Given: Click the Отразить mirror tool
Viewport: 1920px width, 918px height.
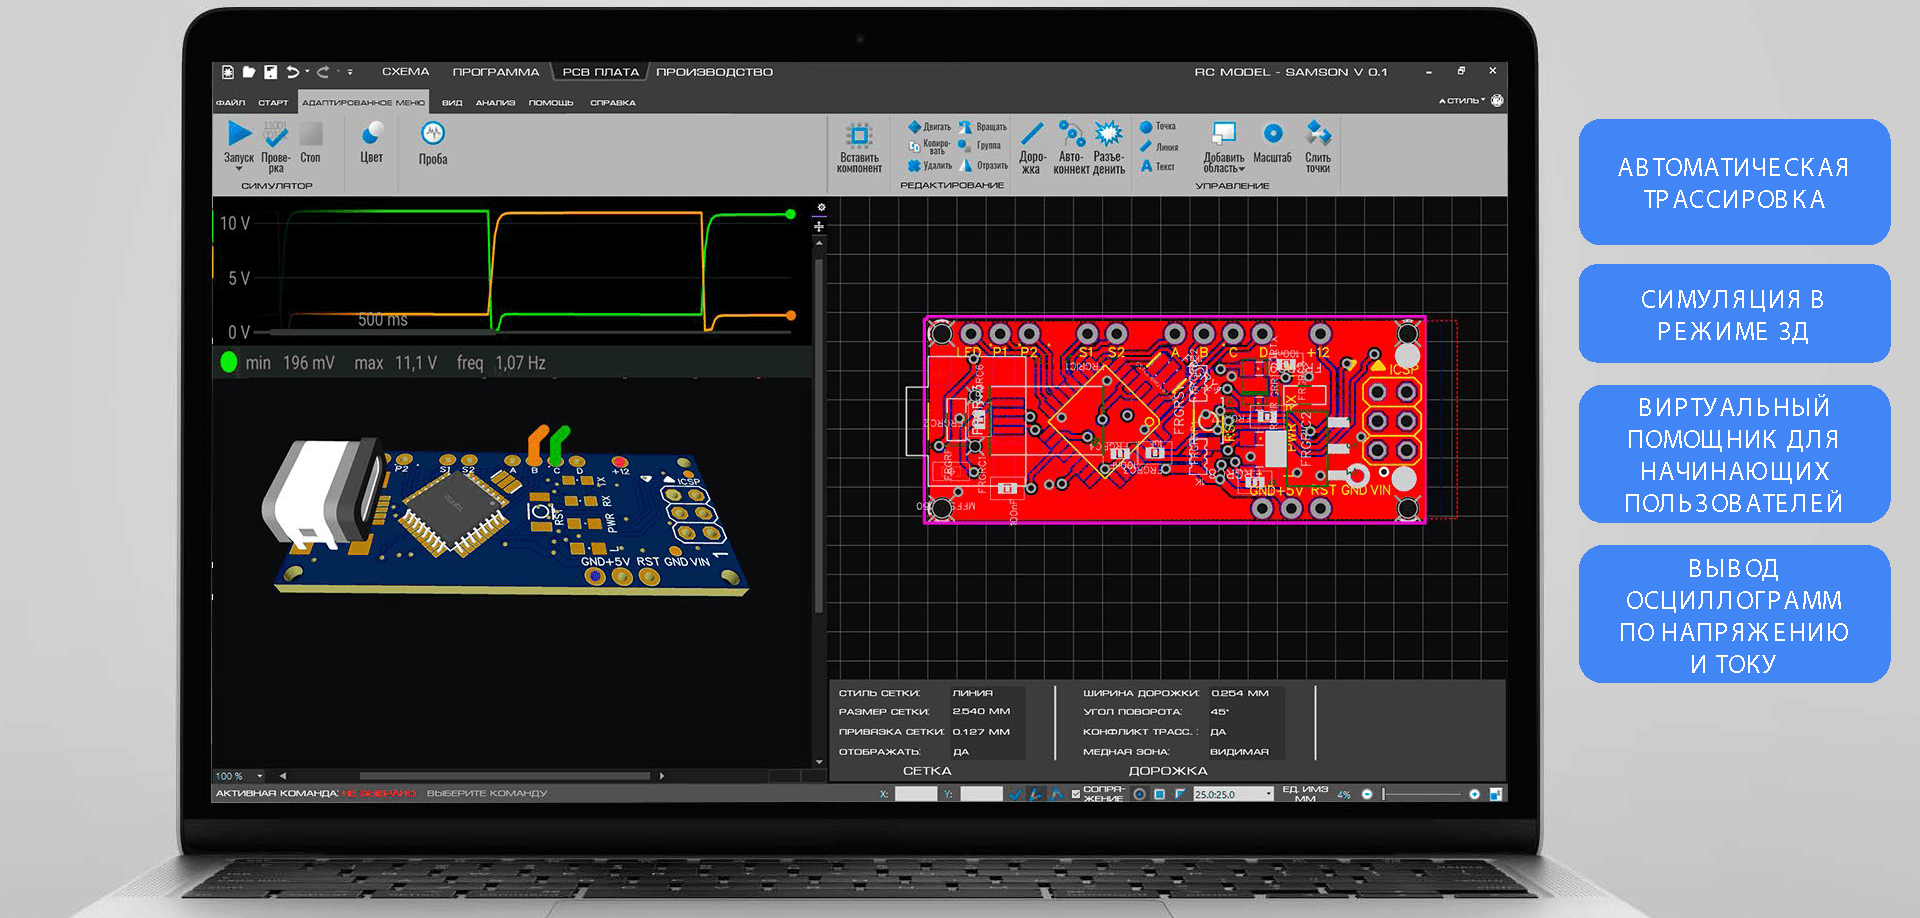Looking at the screenshot, I should 983,166.
